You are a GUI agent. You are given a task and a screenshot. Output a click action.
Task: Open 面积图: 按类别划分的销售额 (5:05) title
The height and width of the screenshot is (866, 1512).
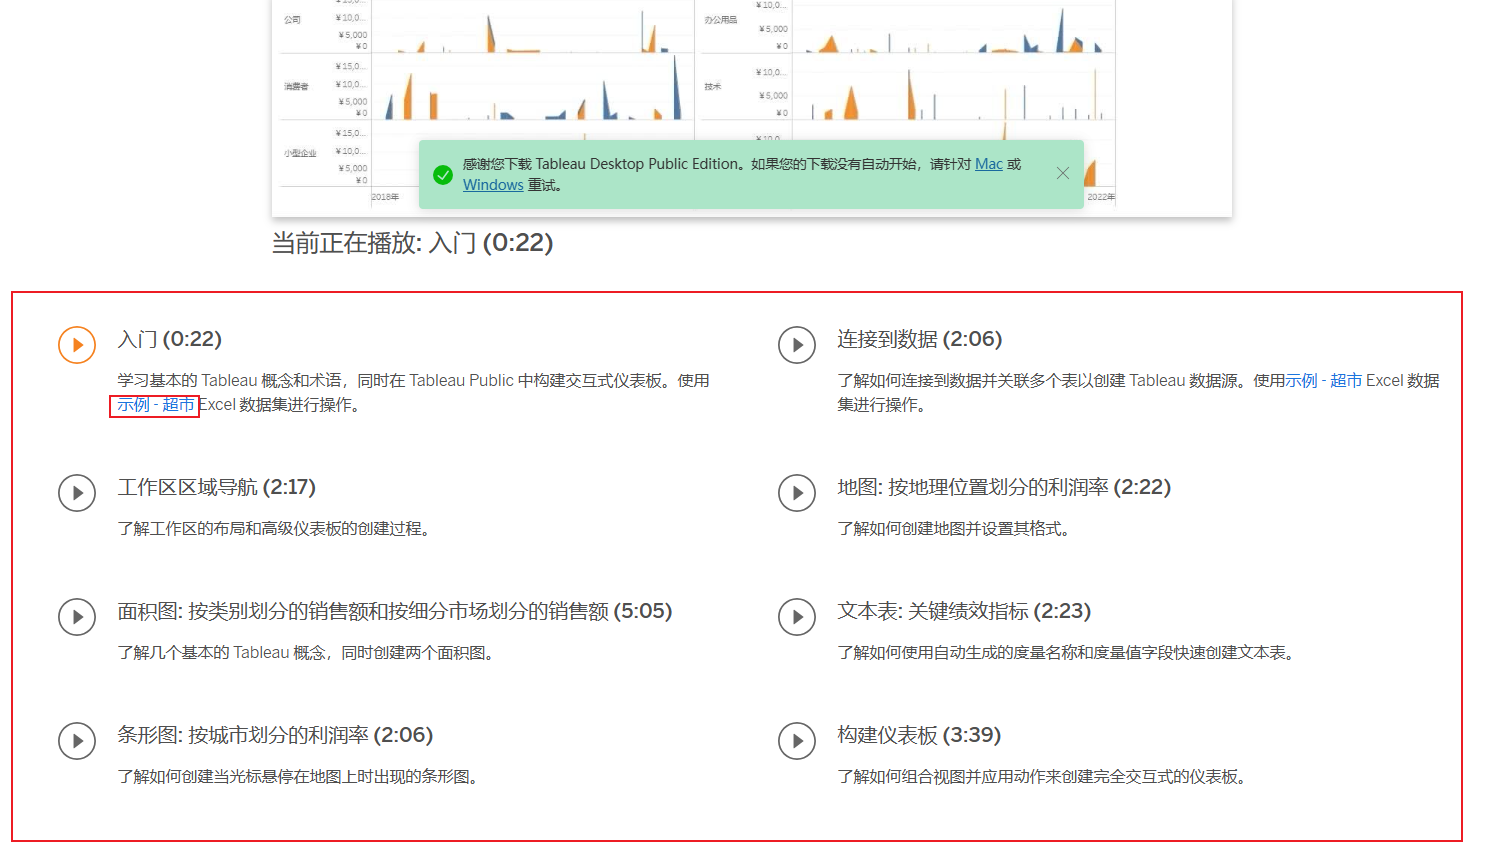[395, 611]
